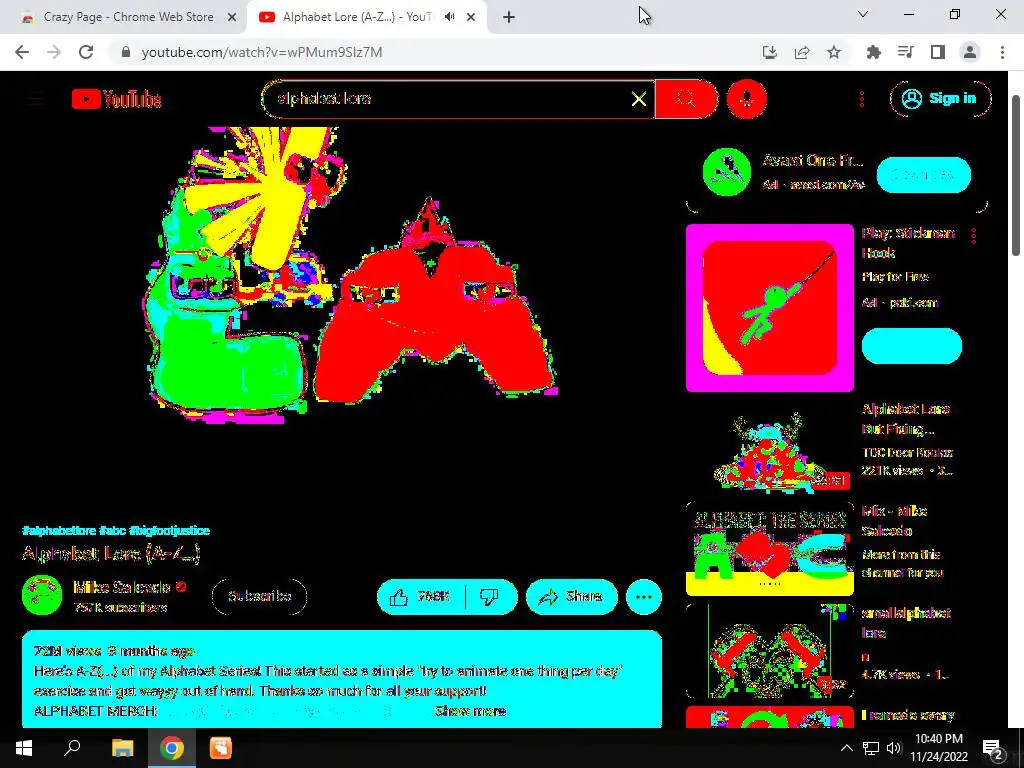Open the Windows Start menu
The image size is (1024, 768).
24,748
